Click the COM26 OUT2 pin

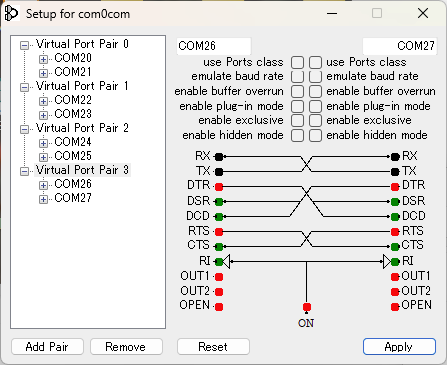click(x=219, y=292)
